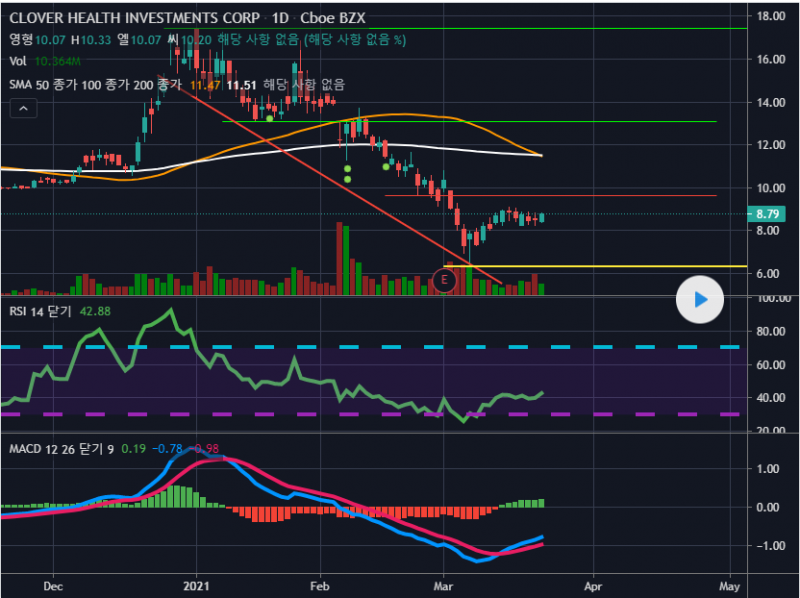Click the 1D interval label

pos(280,18)
